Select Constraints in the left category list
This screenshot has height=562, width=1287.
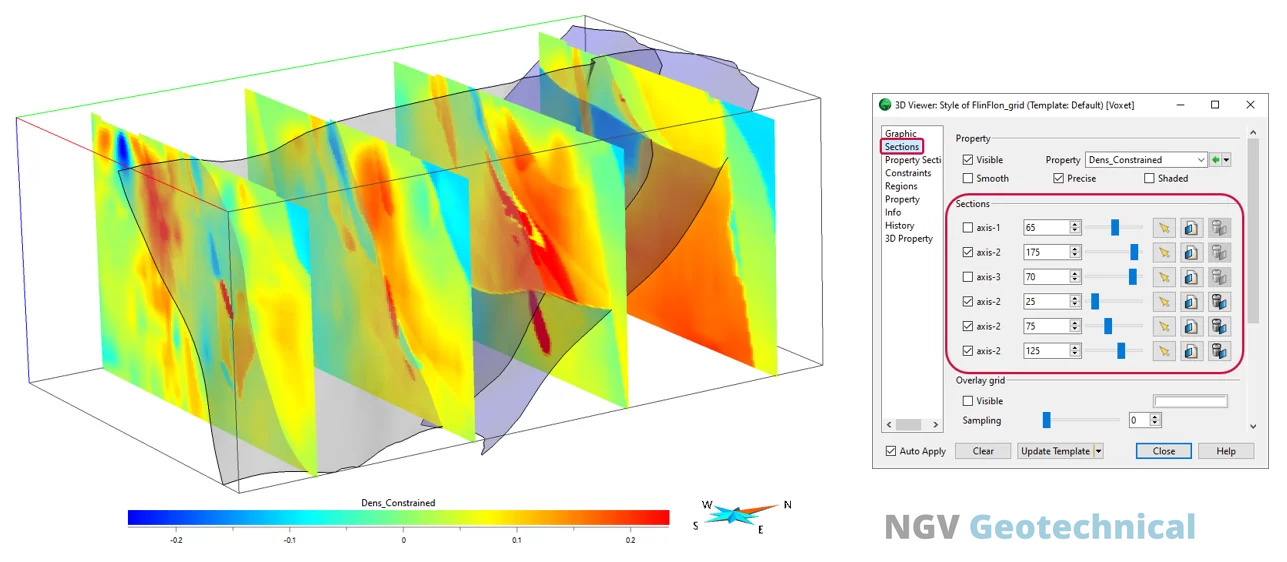coord(907,173)
